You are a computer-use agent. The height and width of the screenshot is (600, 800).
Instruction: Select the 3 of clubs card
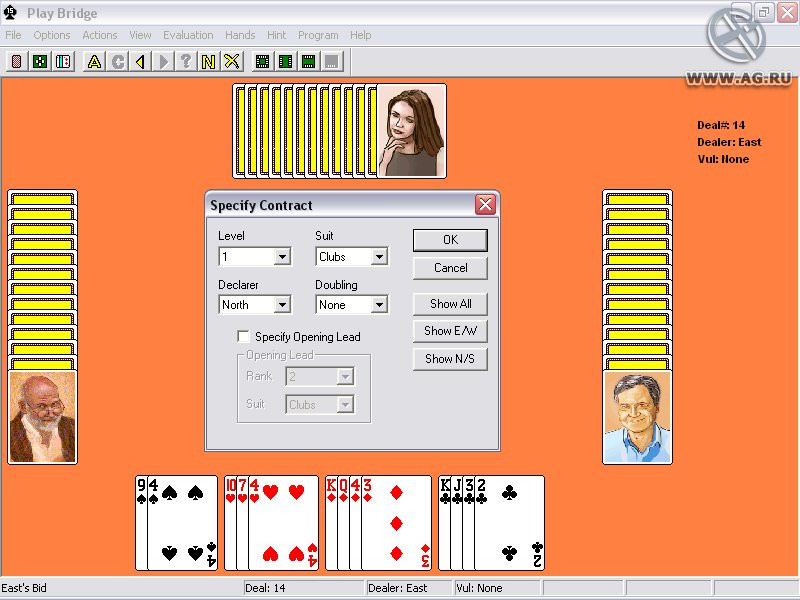pos(469,523)
